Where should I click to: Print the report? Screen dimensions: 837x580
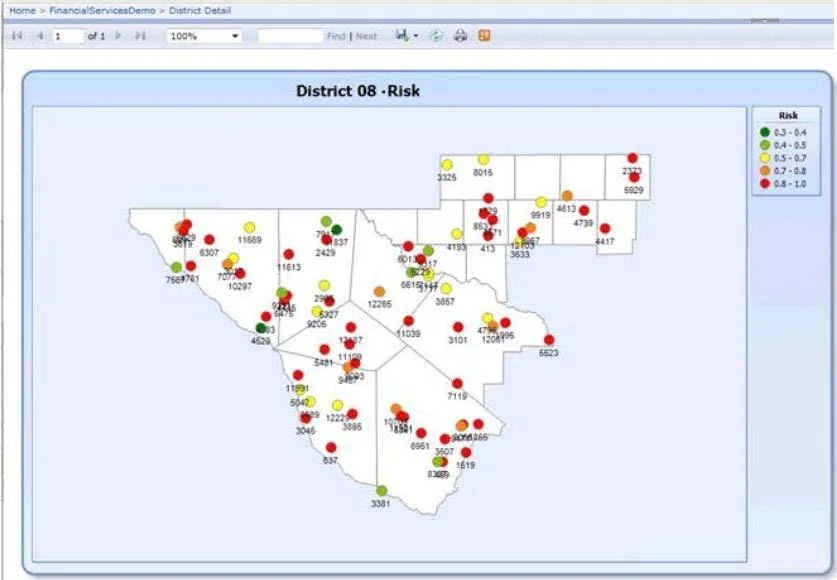(x=460, y=36)
